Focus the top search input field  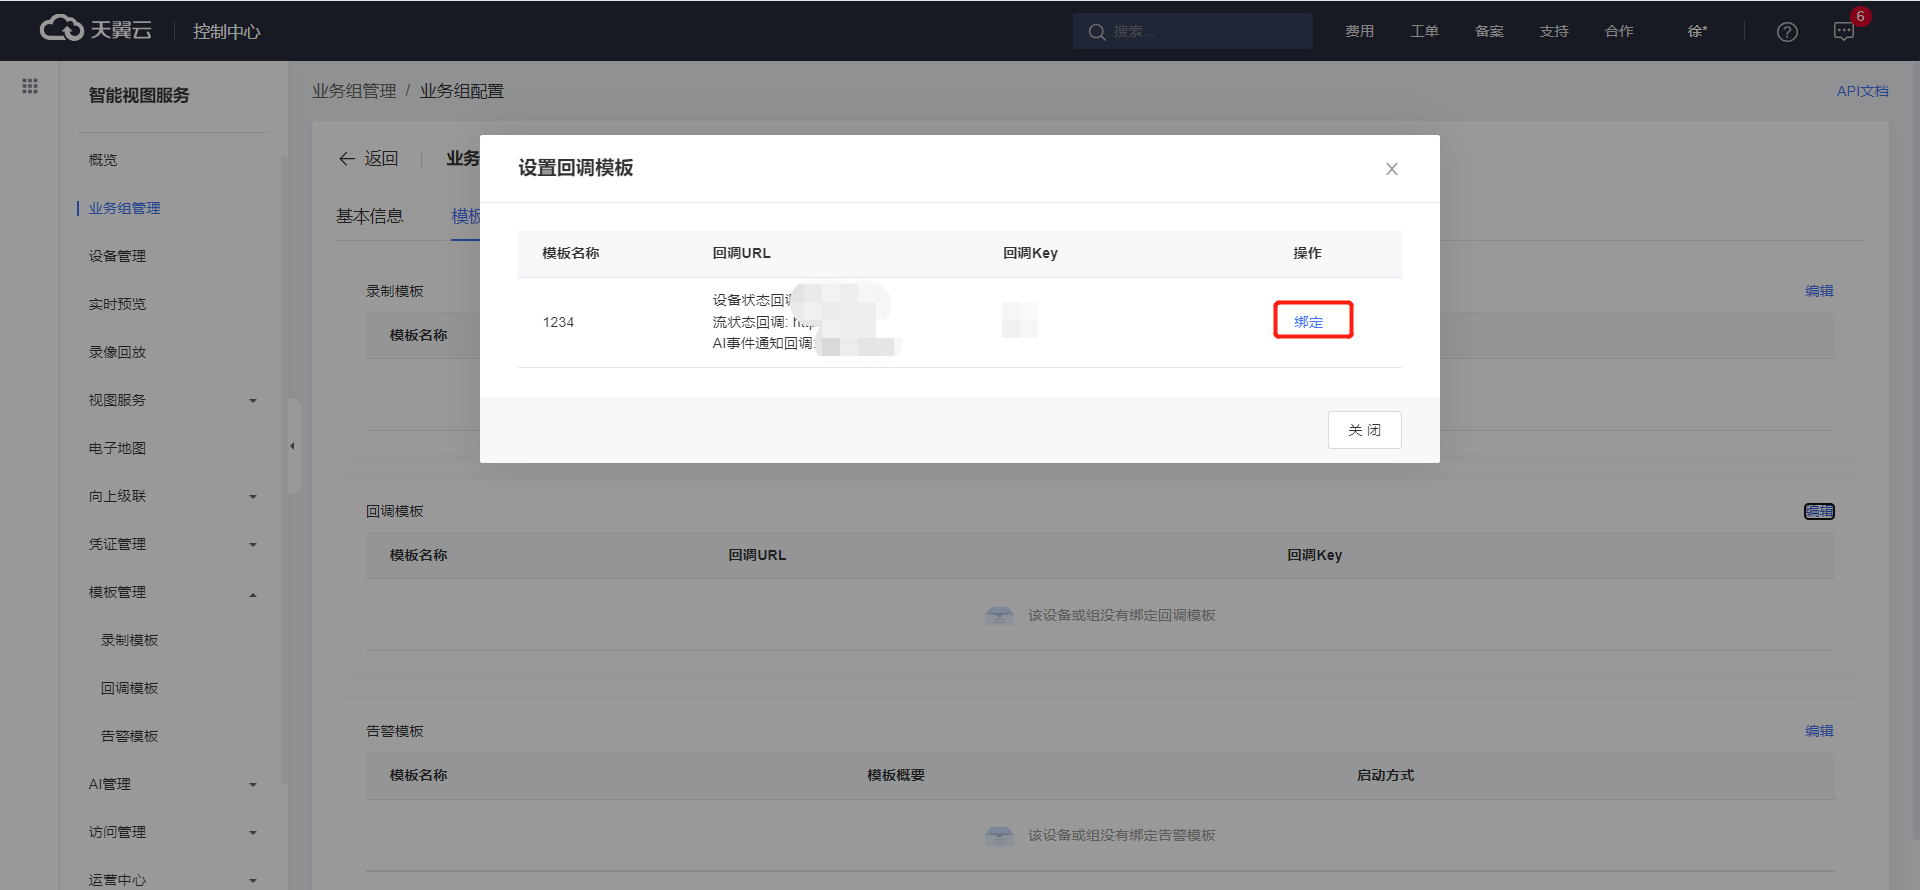pyautogui.click(x=1205, y=32)
